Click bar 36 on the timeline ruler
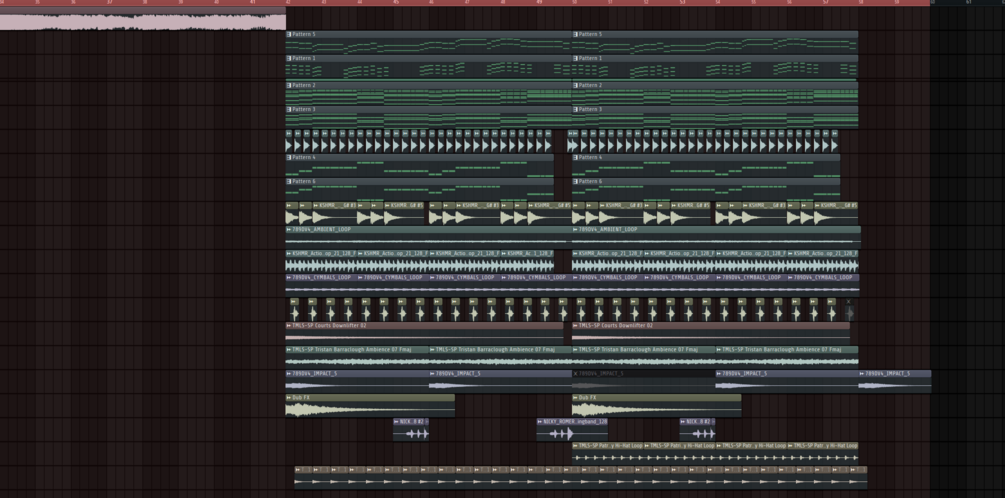Viewport: 1005px width, 498px height. point(73,3)
